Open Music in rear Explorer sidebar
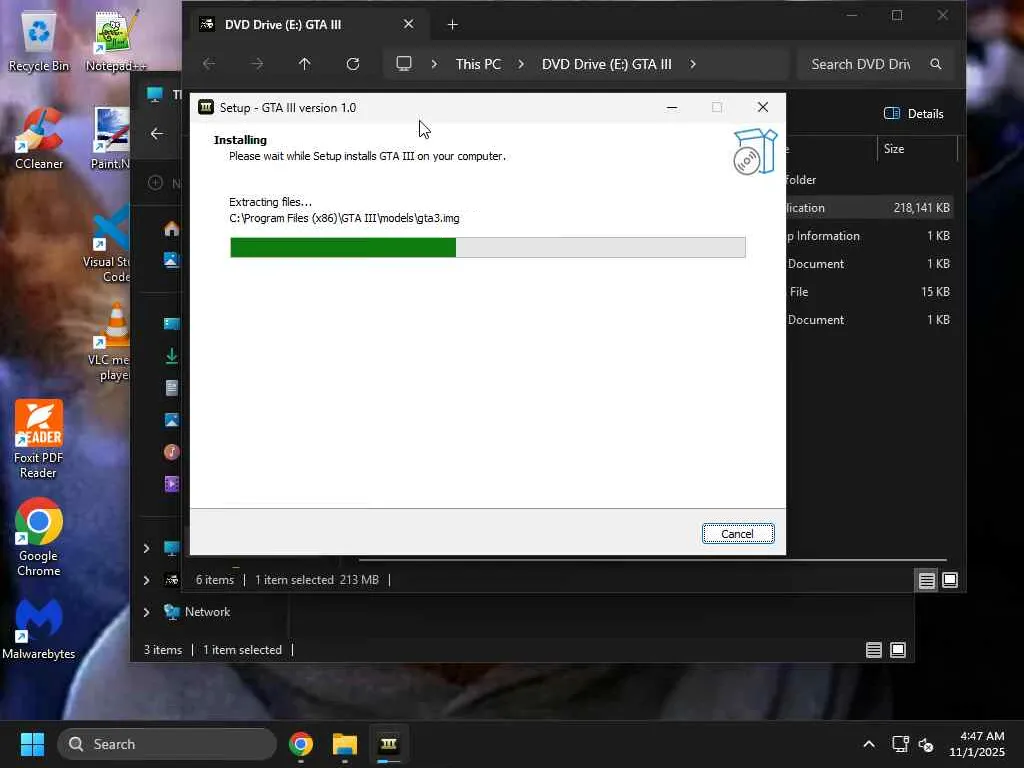Screen dimensions: 1024x768 tap(172, 452)
